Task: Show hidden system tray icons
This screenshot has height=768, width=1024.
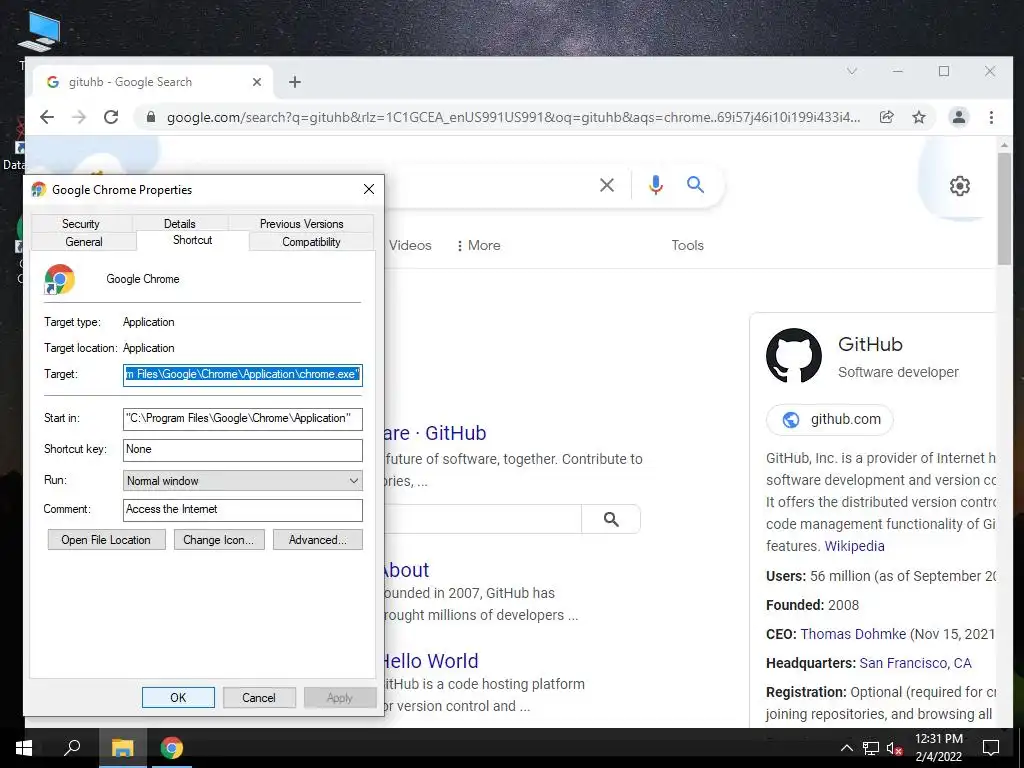Action: click(x=846, y=748)
